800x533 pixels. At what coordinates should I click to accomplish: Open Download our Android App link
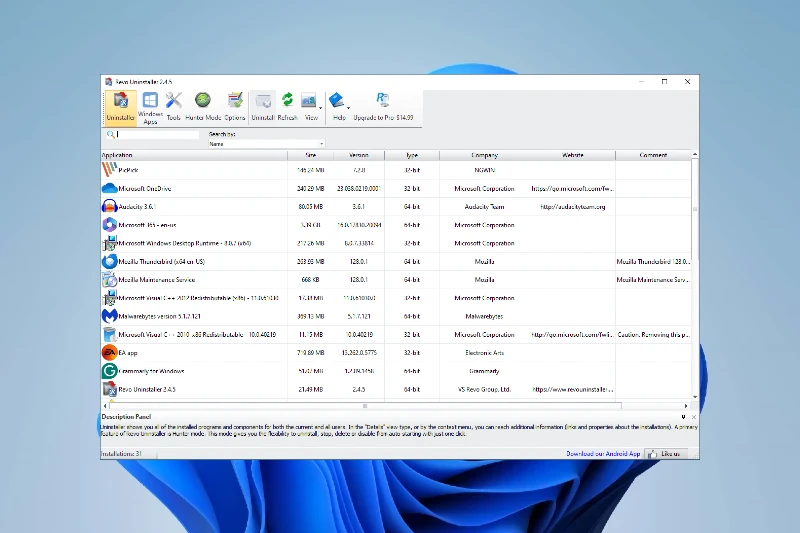[x=603, y=453]
